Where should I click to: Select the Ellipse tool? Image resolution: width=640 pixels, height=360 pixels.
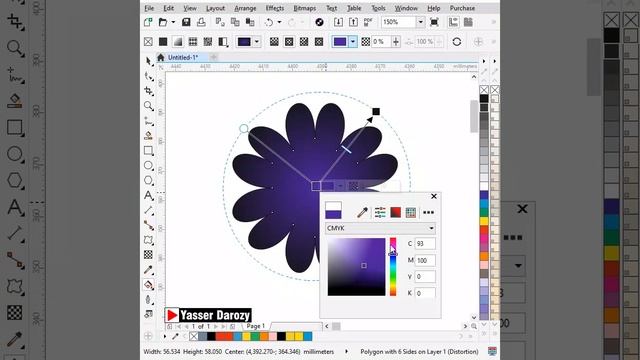[x=149, y=165]
